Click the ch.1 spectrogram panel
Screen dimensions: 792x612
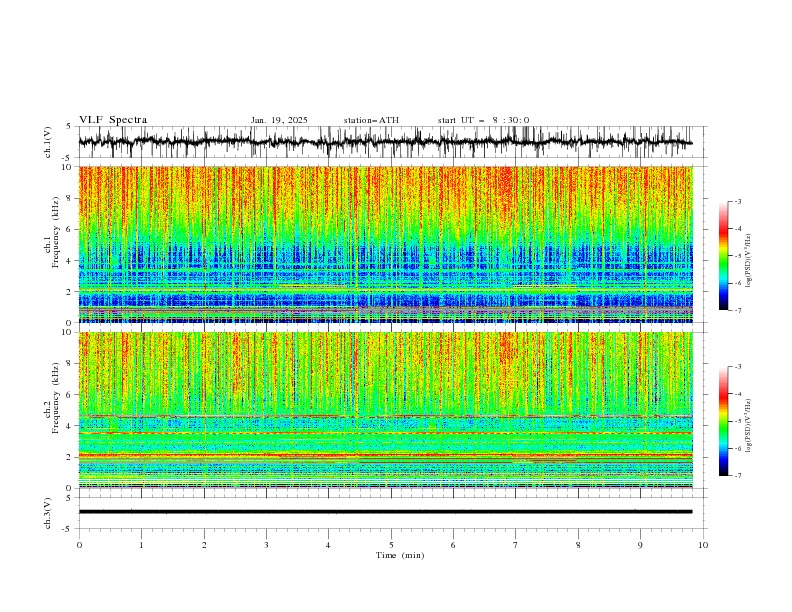tap(385, 244)
